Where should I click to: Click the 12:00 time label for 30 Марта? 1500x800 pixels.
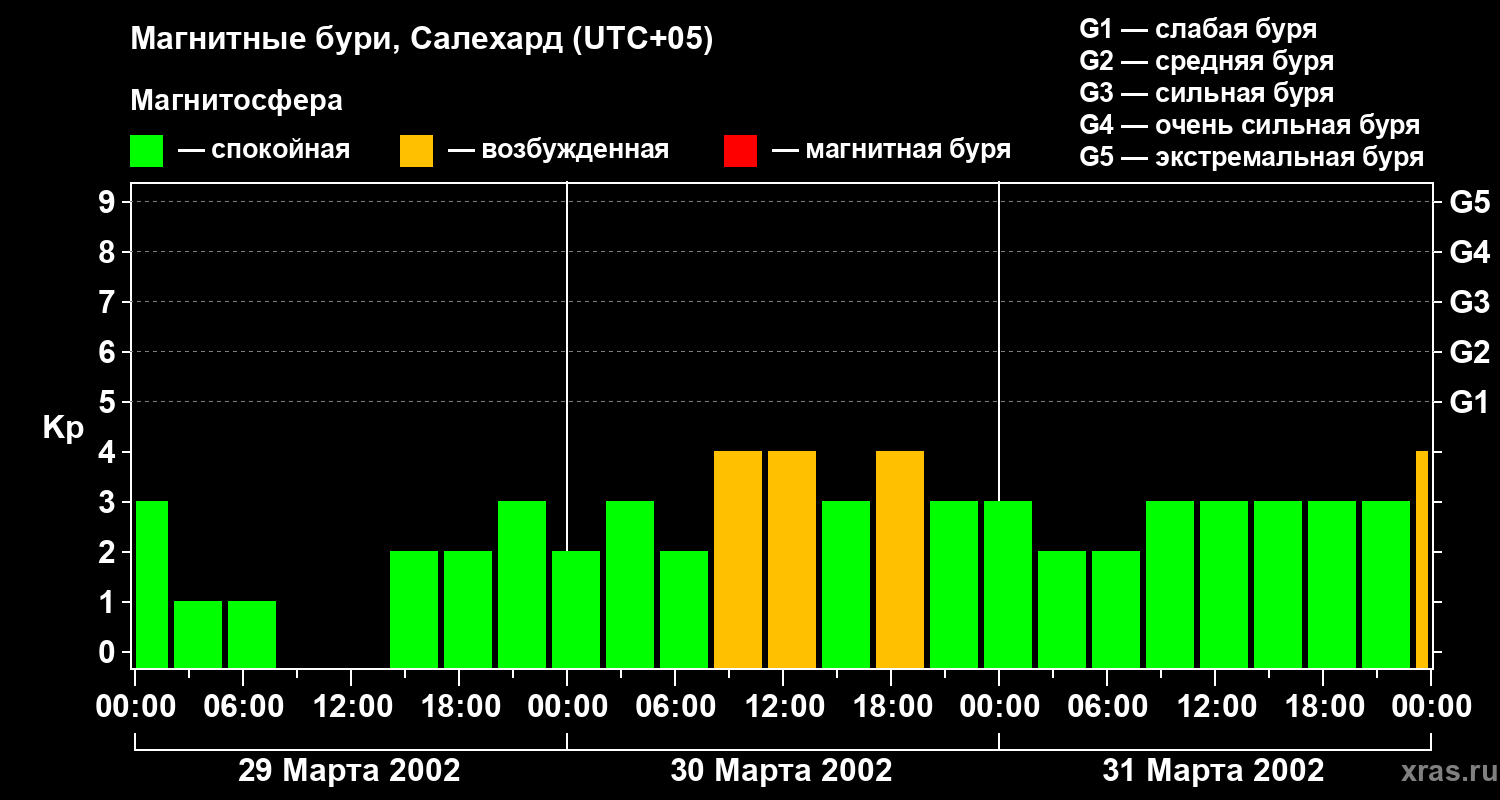pos(783,707)
